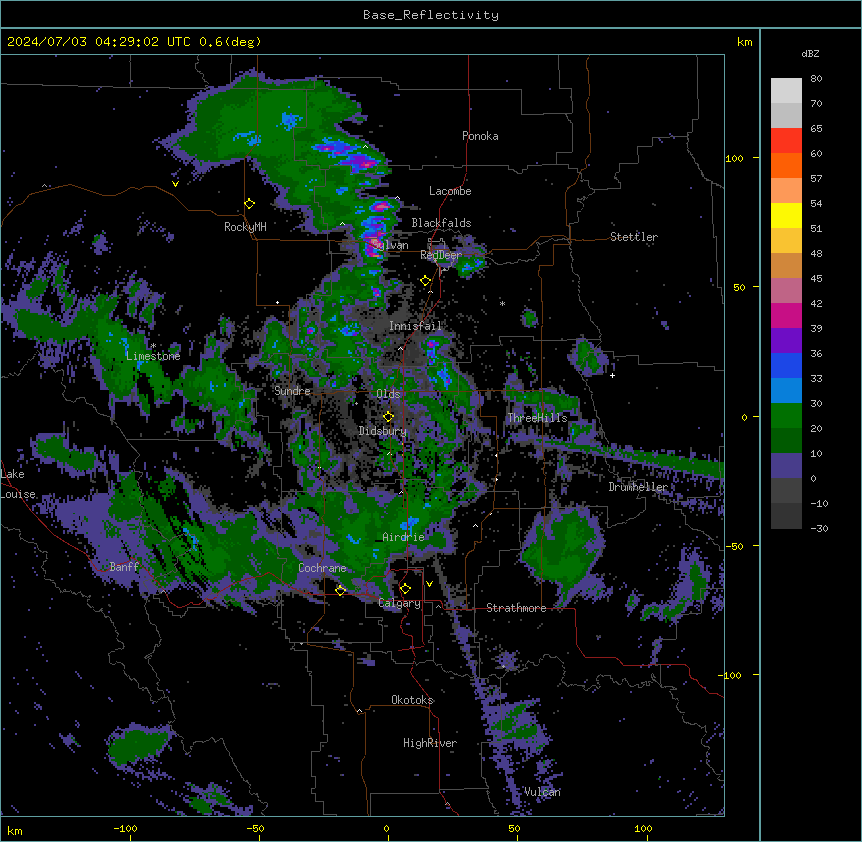Click the -50 tick on the right vertical axis
This screenshot has width=862, height=842.
pos(734,546)
